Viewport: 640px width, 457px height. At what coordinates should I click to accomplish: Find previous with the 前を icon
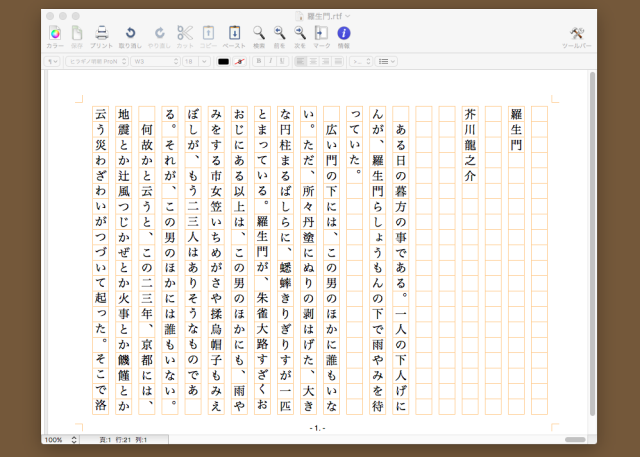pos(280,33)
